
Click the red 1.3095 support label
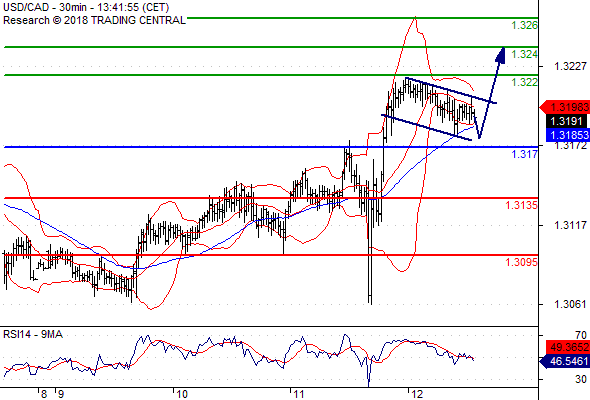[522, 262]
